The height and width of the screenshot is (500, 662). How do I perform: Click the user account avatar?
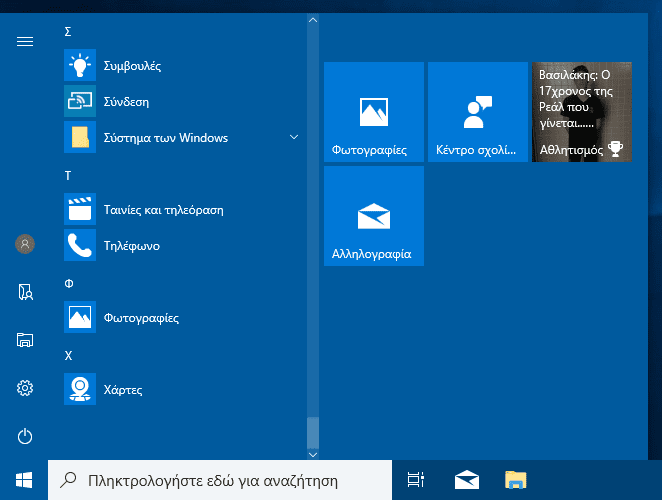coord(25,244)
